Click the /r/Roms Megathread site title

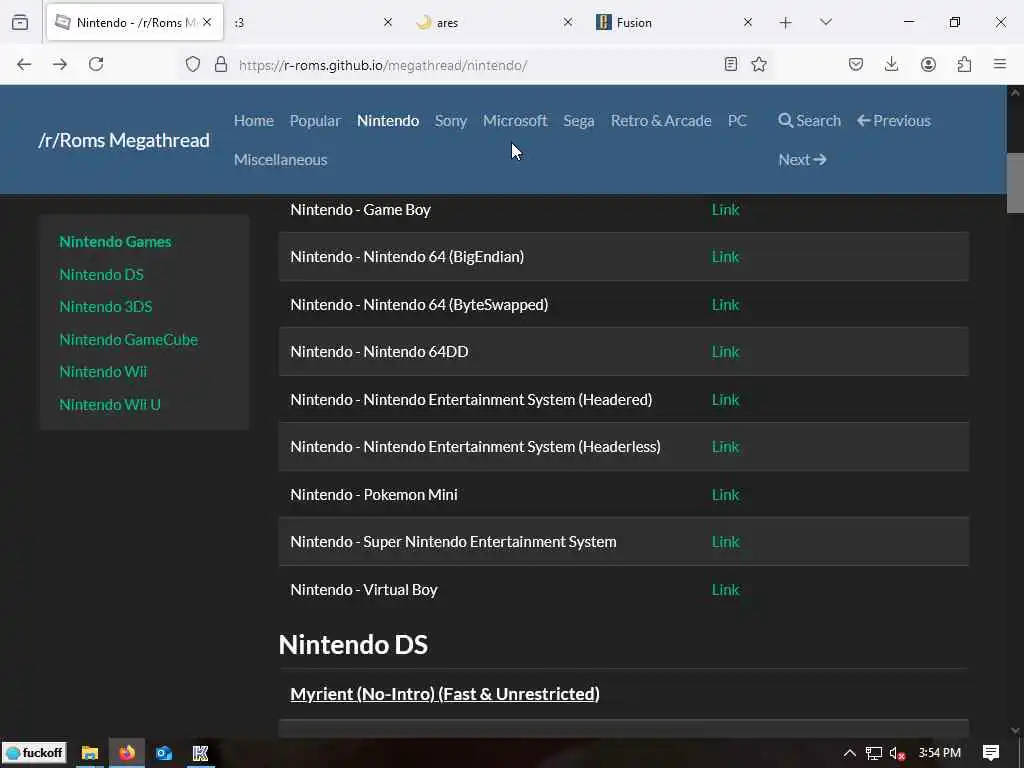pos(124,140)
